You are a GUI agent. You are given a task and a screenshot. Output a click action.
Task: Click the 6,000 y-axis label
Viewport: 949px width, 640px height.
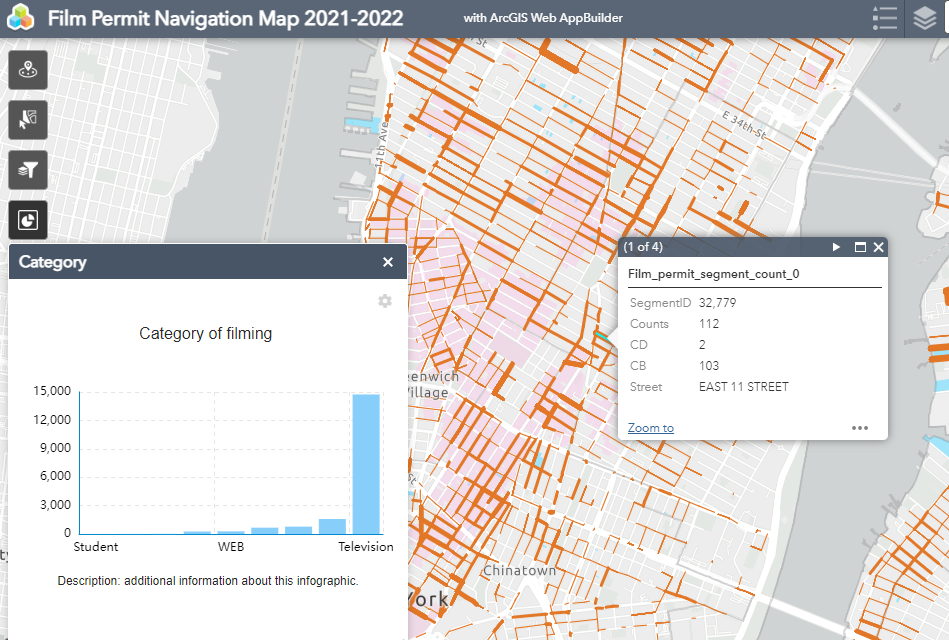(55, 476)
